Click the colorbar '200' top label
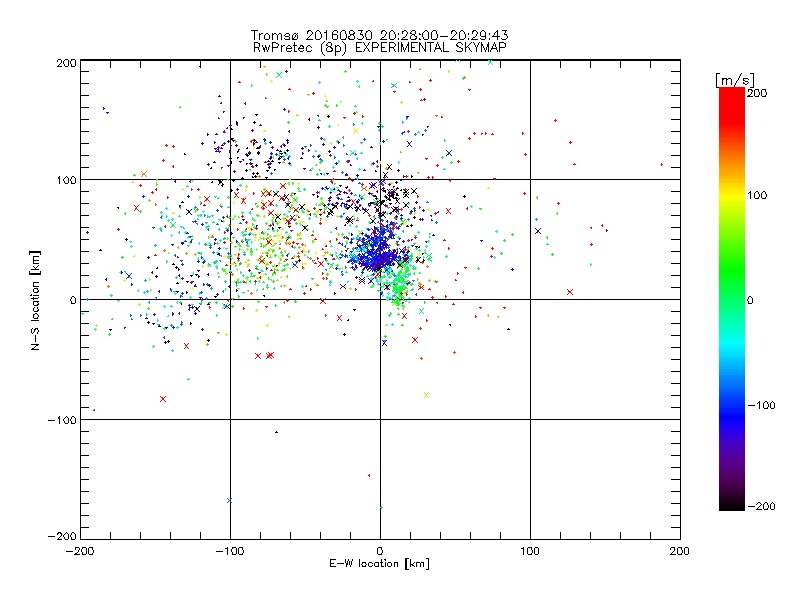 coord(757,93)
